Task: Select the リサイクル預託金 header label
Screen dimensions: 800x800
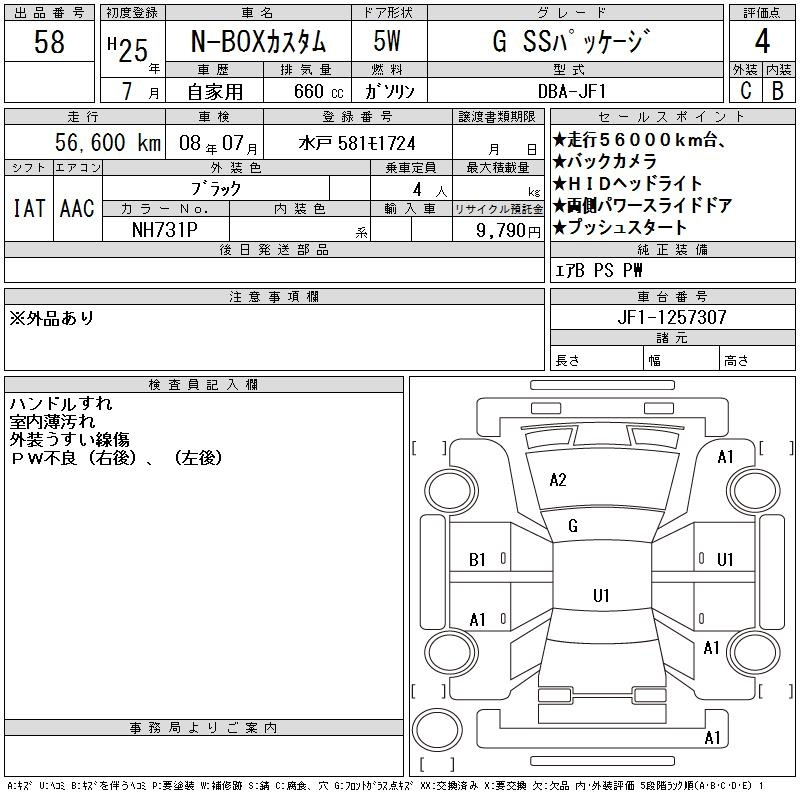Action: (x=498, y=209)
